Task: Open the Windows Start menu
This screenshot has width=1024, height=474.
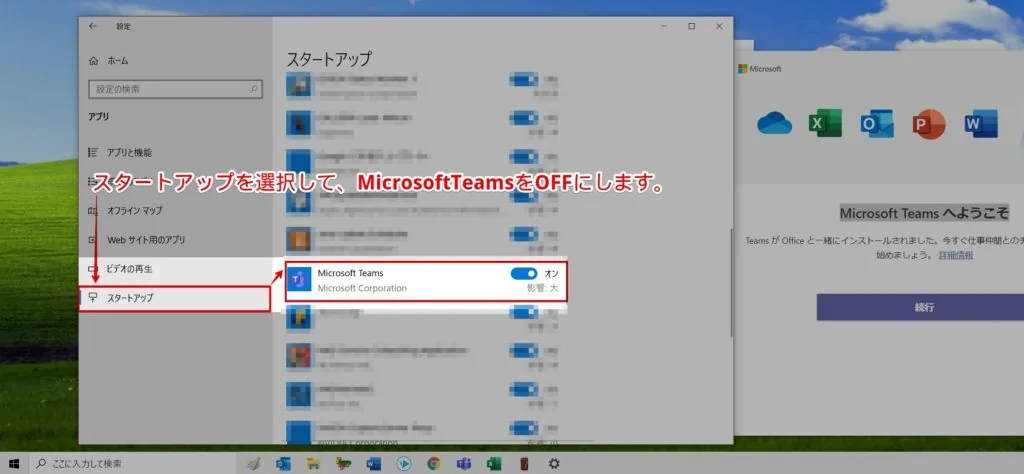Action: tap(14, 464)
